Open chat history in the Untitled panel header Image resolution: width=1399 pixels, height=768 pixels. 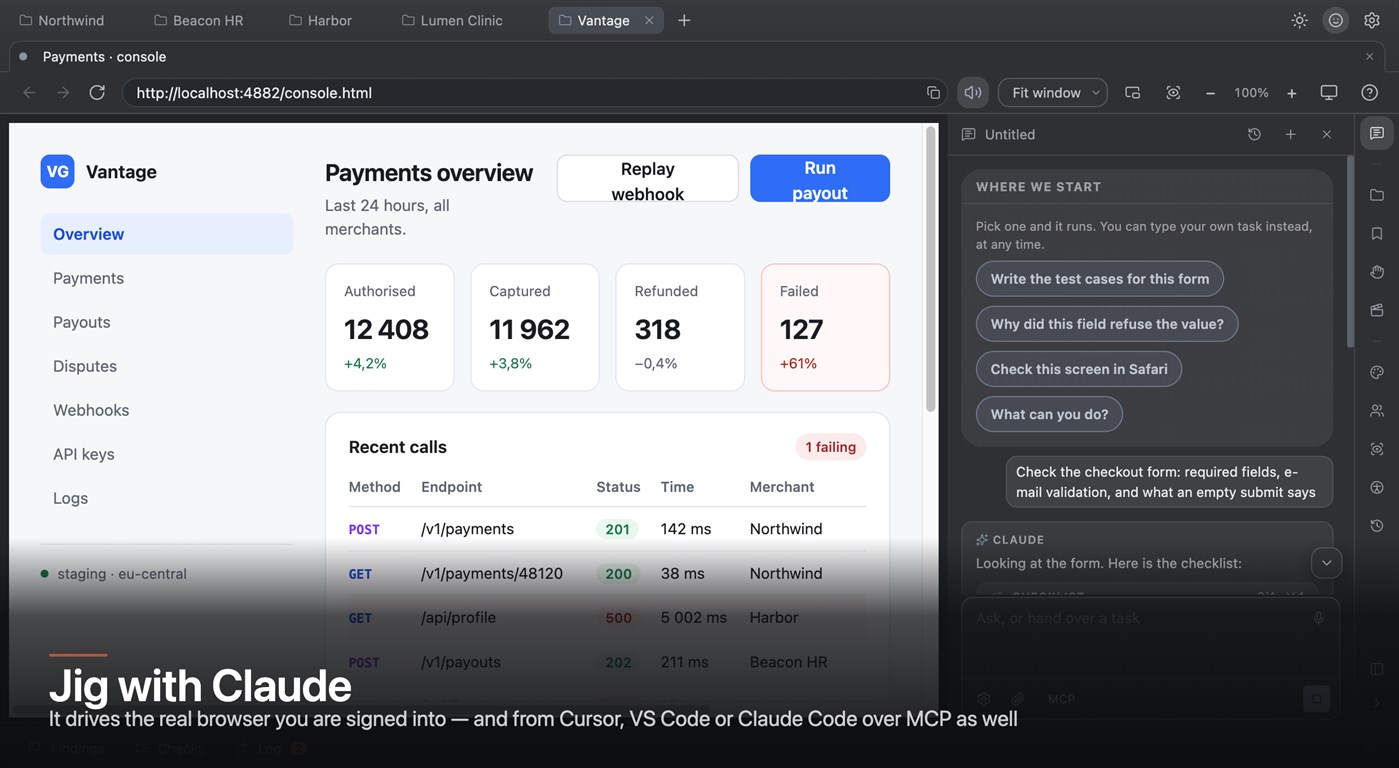tap(1254, 134)
